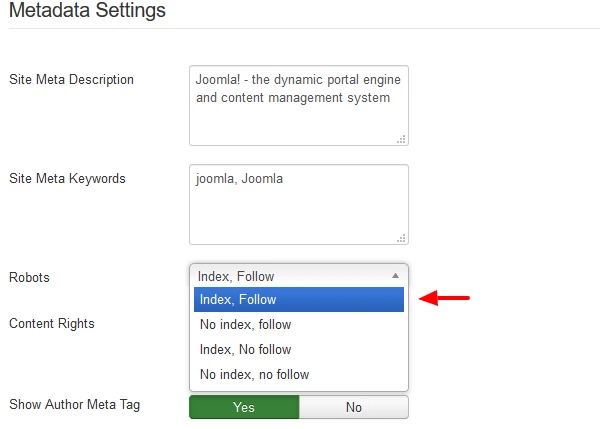Click the joomla, Joomla keywords text

(x=240, y=179)
